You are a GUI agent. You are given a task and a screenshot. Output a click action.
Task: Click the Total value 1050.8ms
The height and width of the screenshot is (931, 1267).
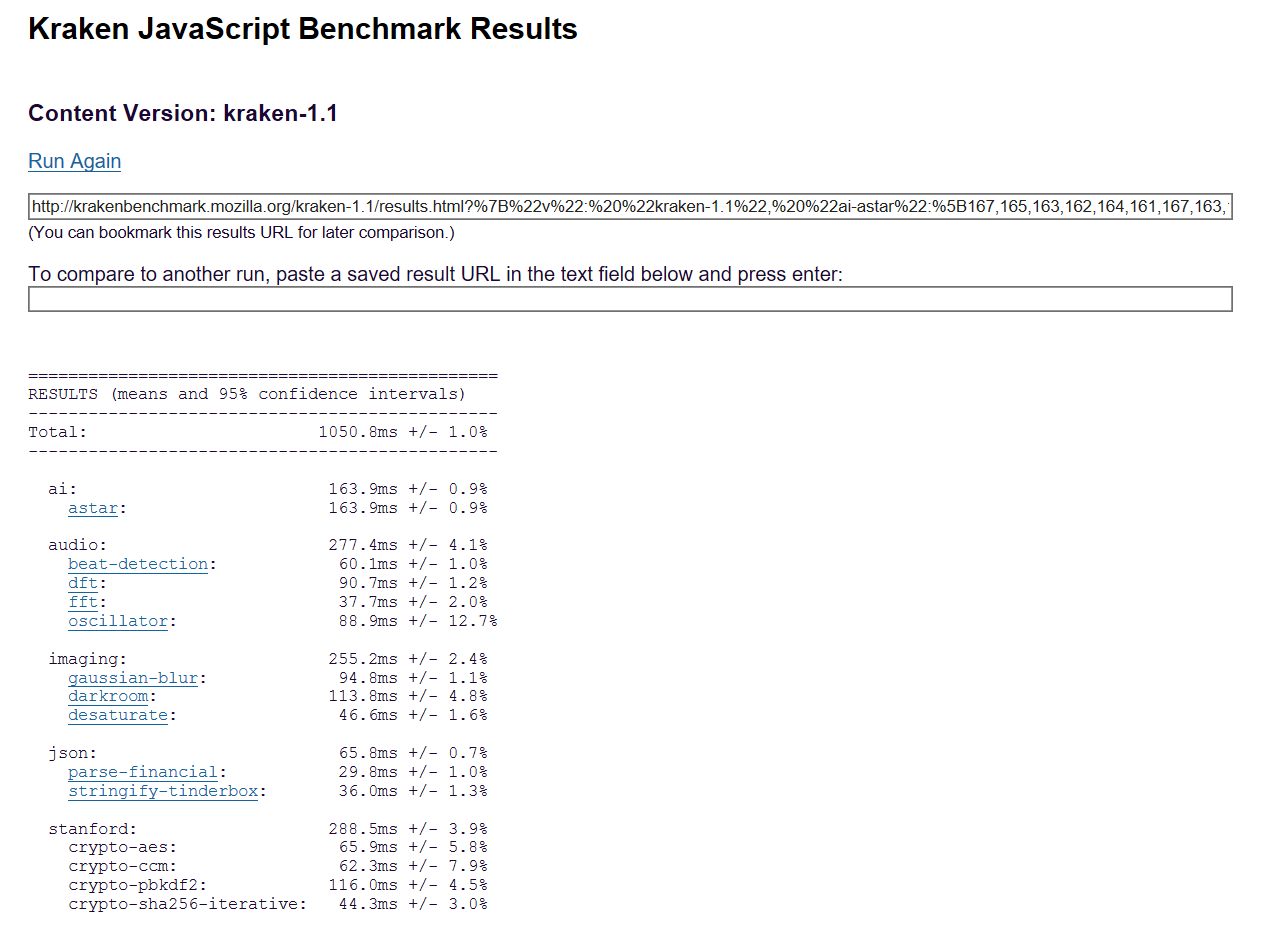[358, 432]
